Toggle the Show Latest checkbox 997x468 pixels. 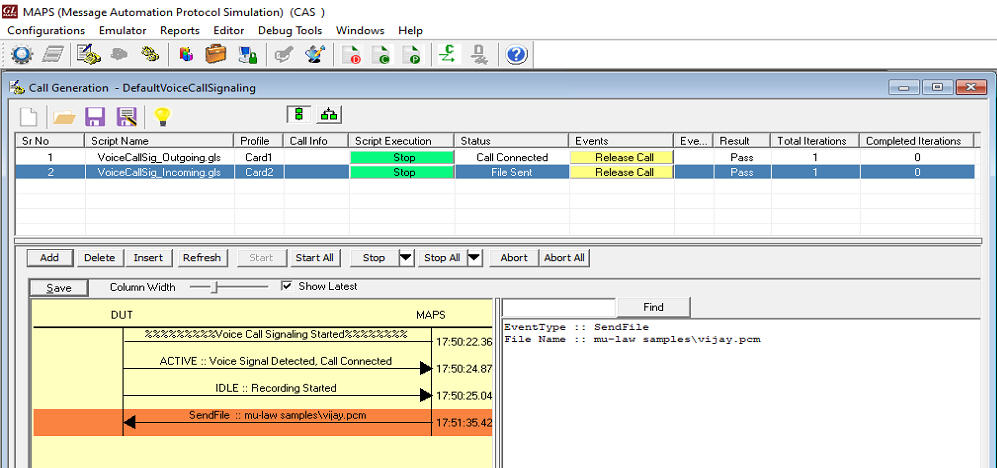pyautogui.click(x=286, y=286)
